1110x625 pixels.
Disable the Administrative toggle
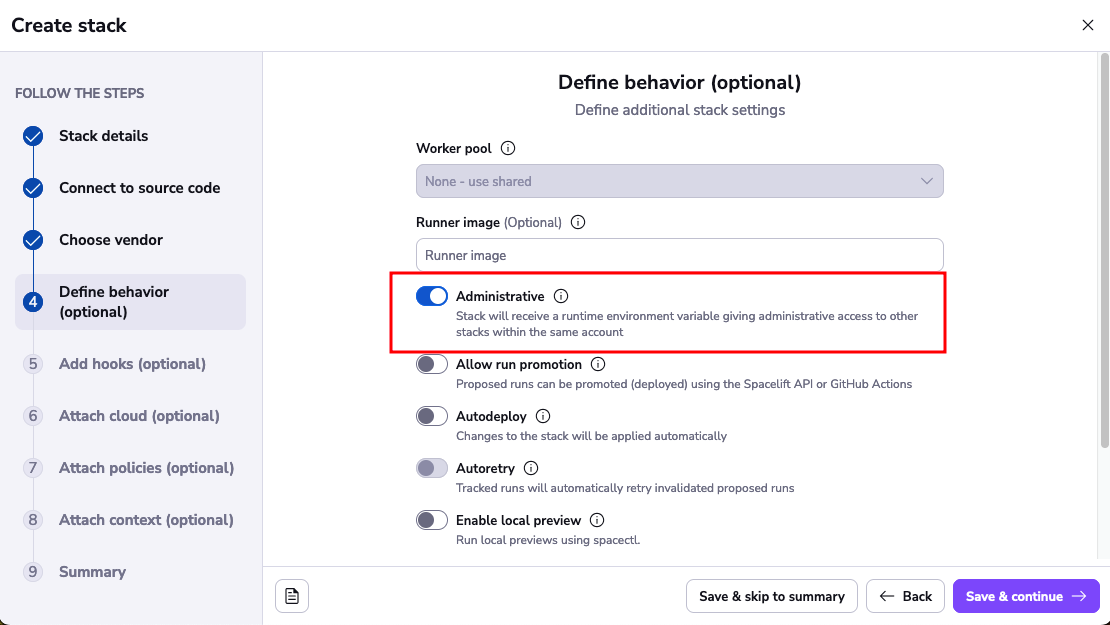tap(432, 296)
